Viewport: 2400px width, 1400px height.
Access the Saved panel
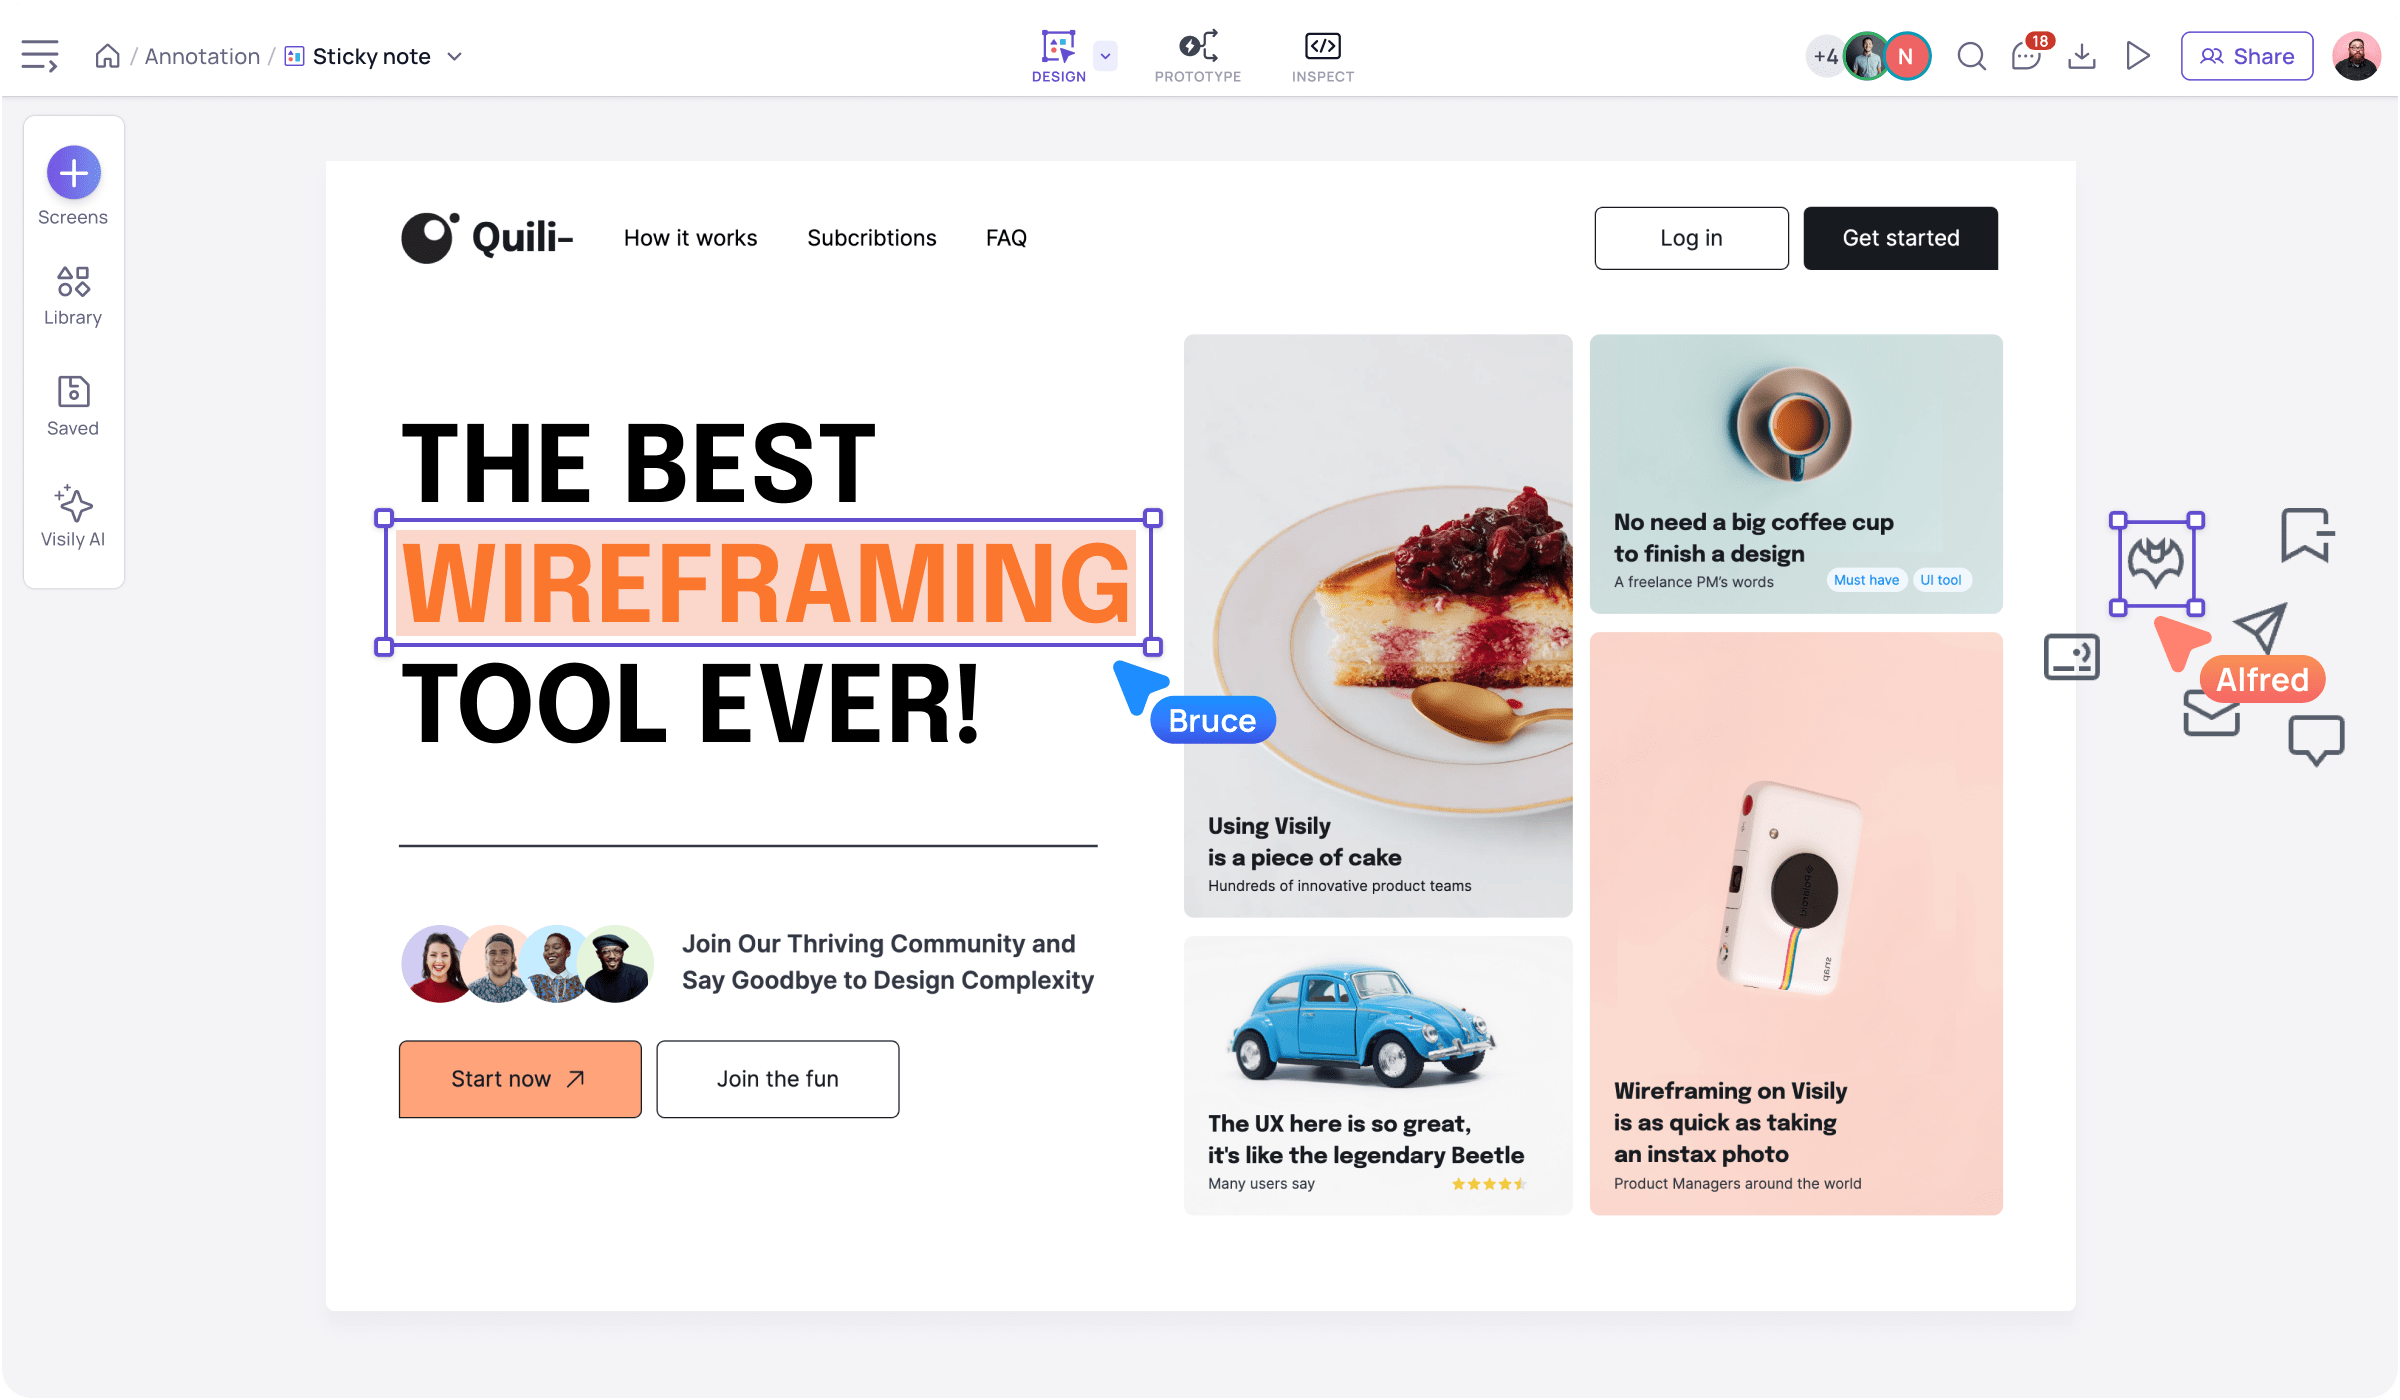72,403
